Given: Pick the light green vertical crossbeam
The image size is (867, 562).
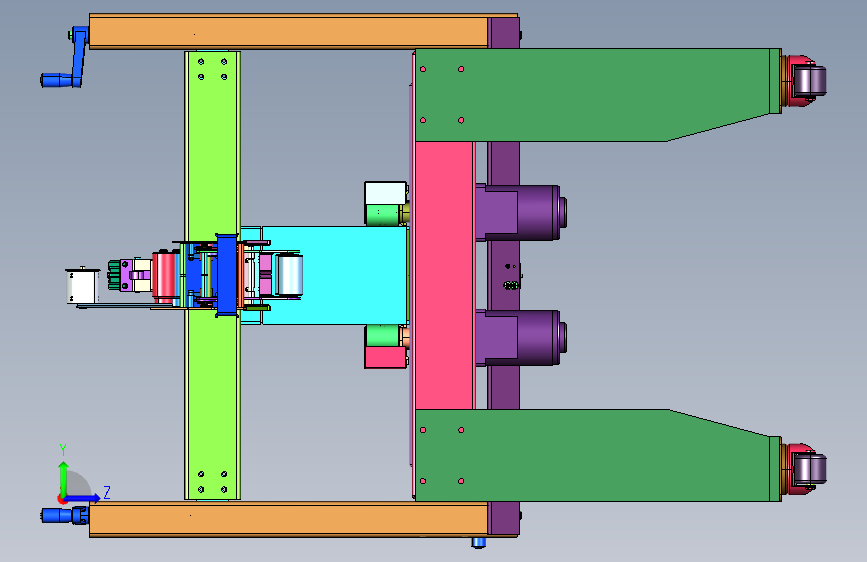Looking at the screenshot, I should pyautogui.click(x=212, y=144).
